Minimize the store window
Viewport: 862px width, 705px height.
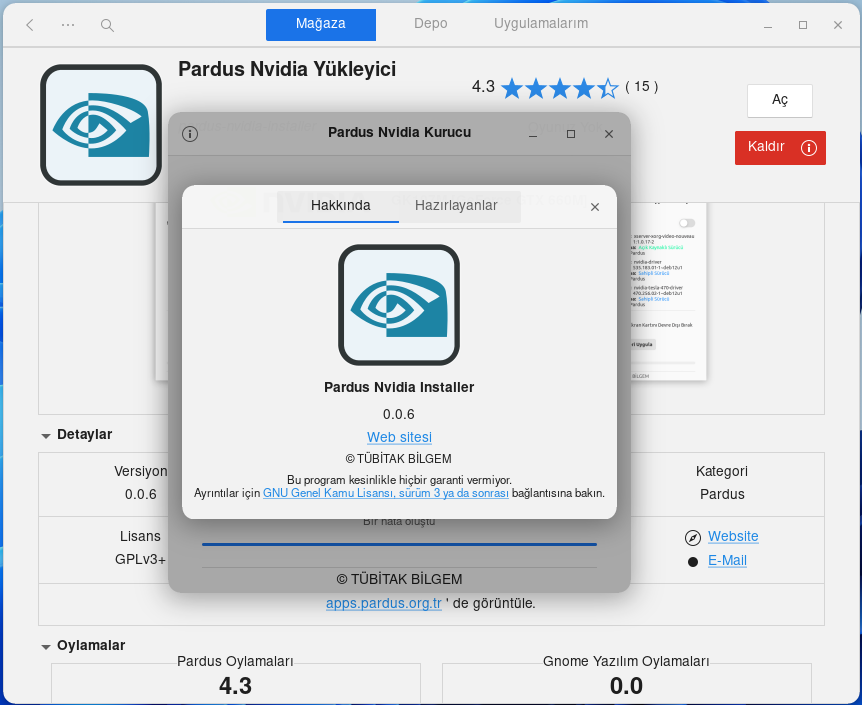768,25
